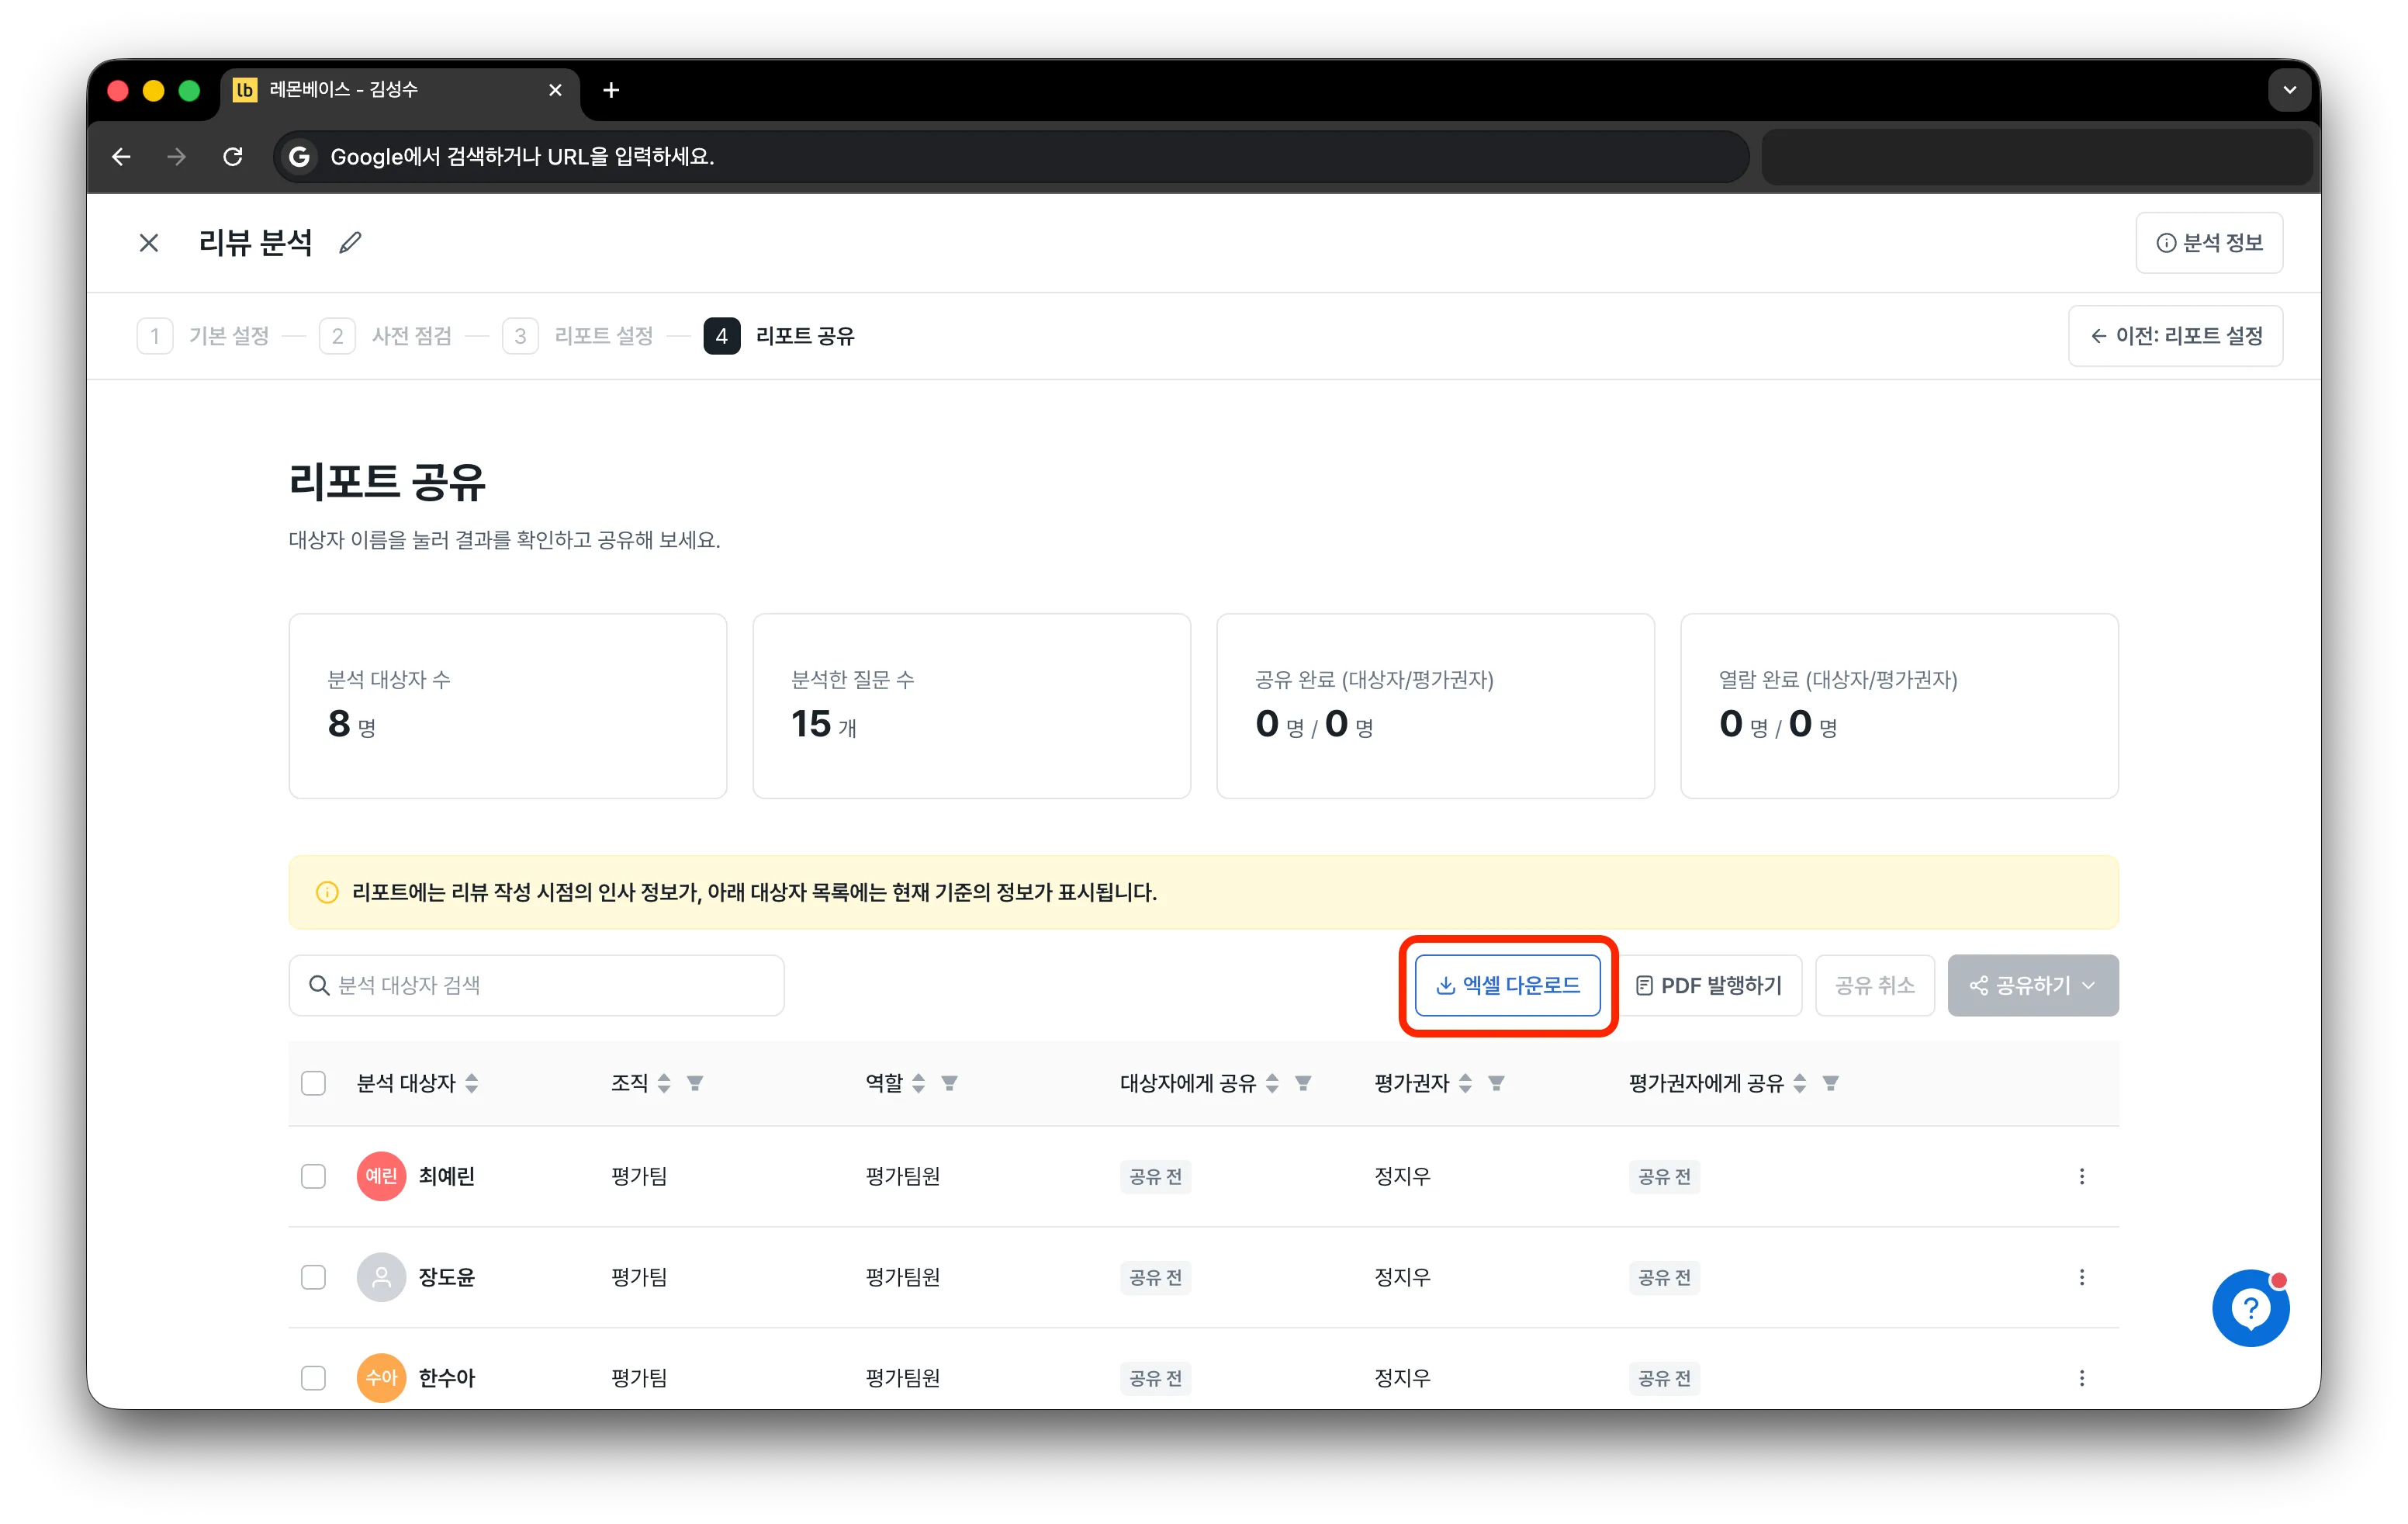Image resolution: width=2408 pixels, height=1524 pixels.
Task: Select step 4 리포트 공유
Action: (x=779, y=336)
